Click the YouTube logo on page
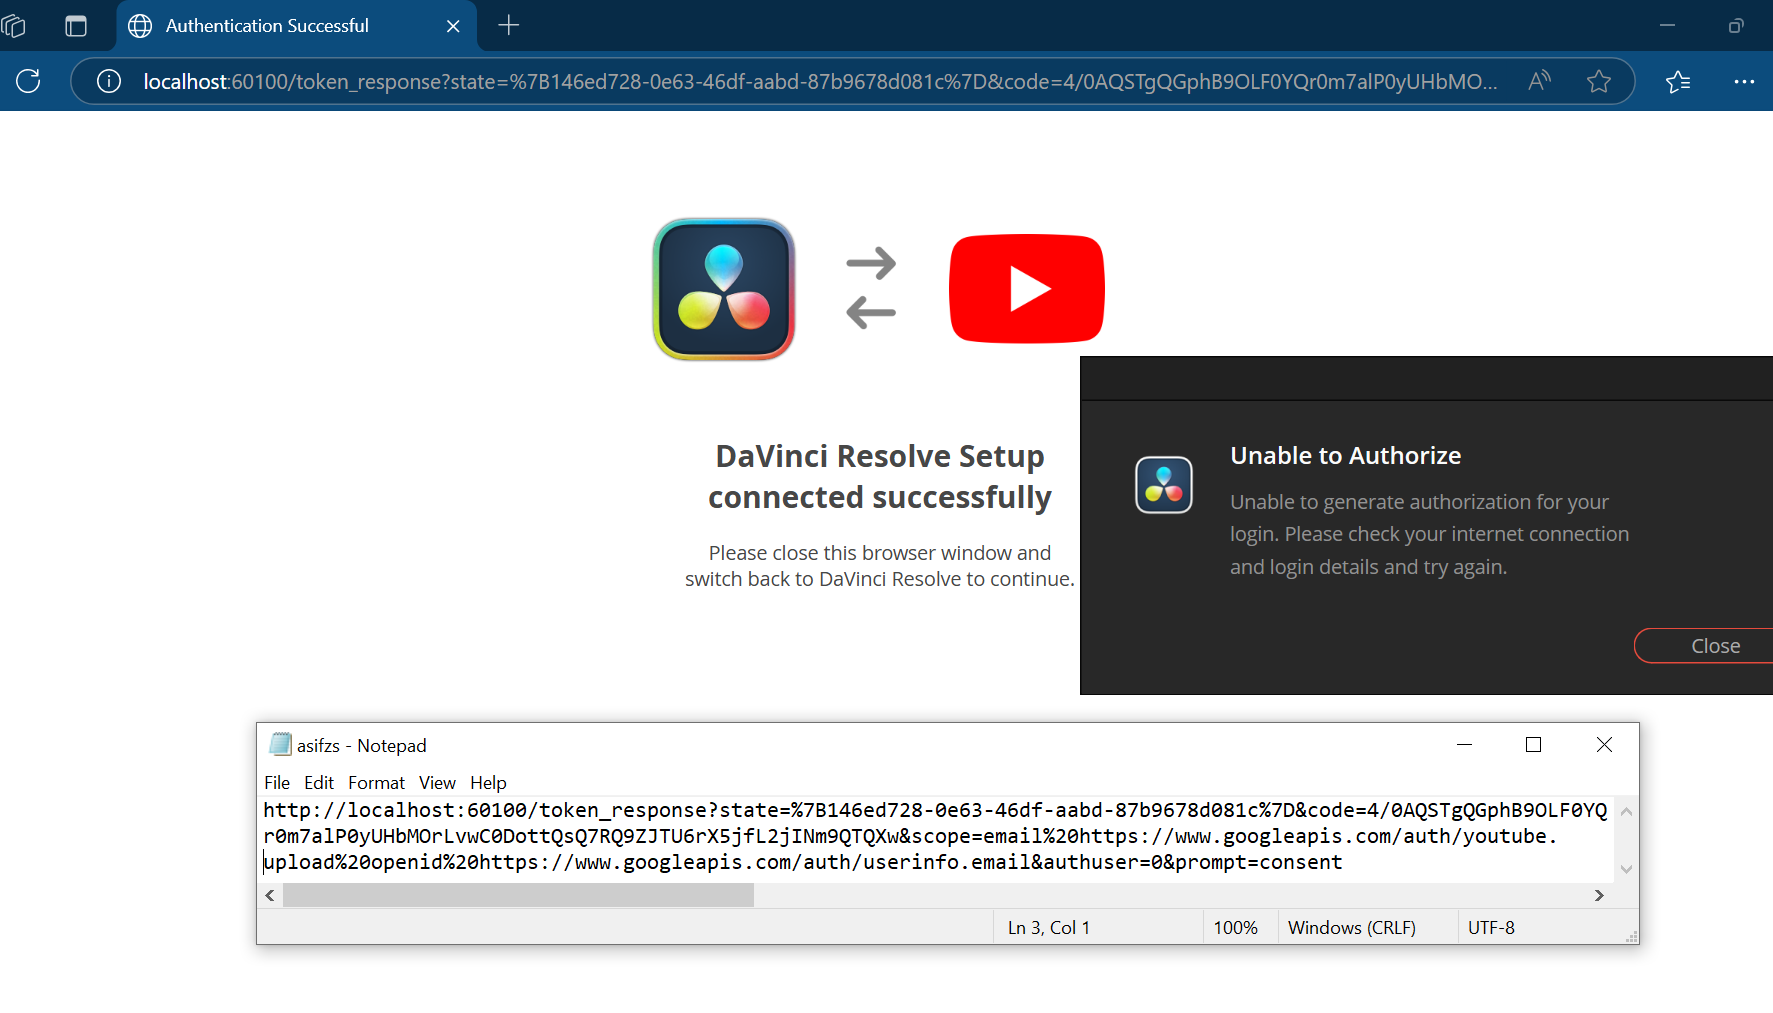Screen dimensions: 1773x1013 click(x=1027, y=289)
